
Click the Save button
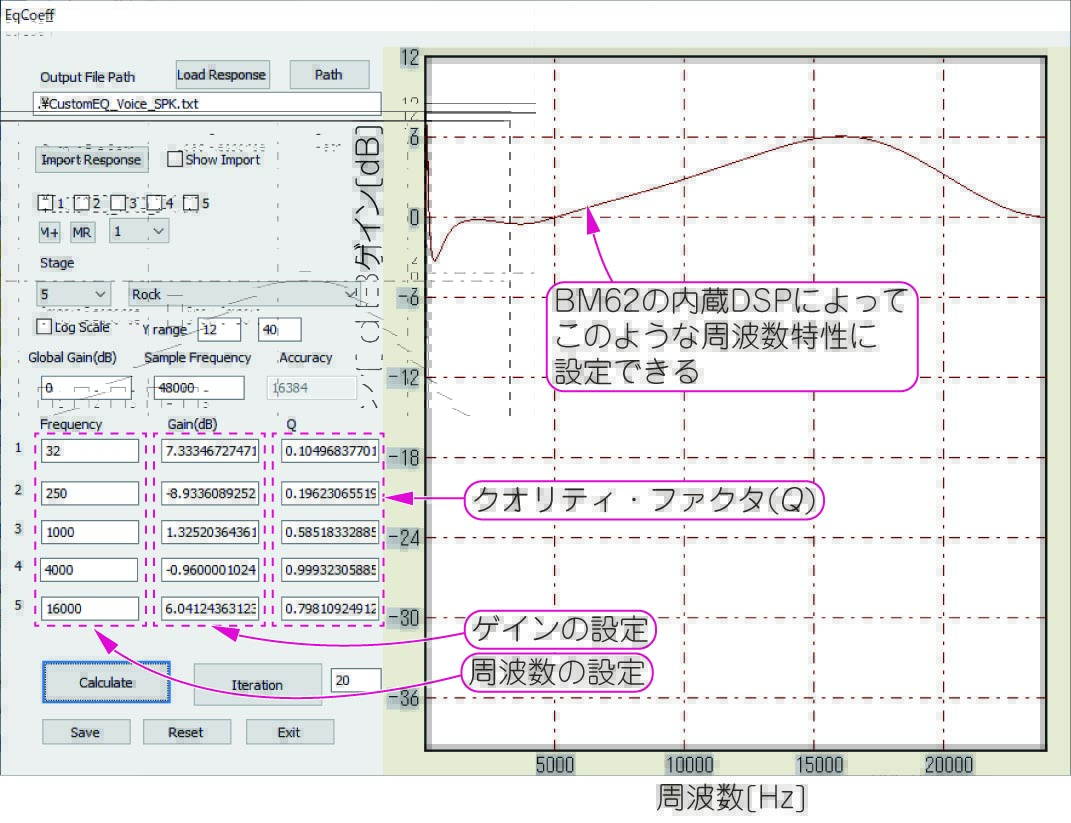pos(85,732)
